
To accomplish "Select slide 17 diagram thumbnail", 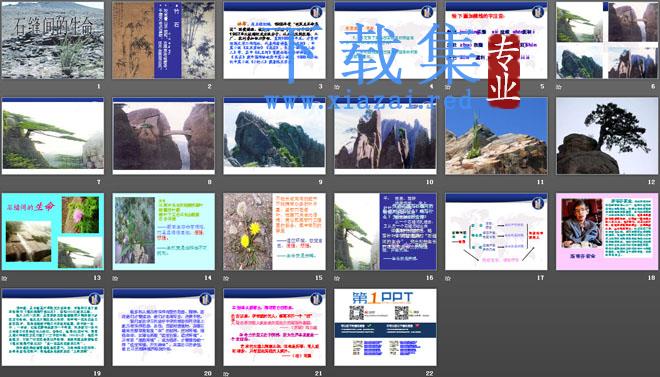I will coord(496,231).
